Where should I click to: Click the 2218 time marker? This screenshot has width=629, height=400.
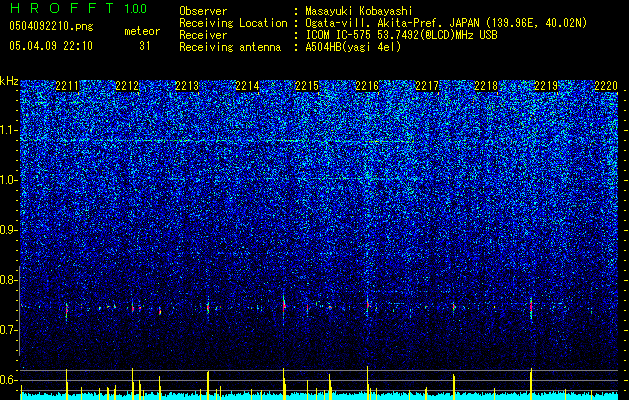(486, 86)
